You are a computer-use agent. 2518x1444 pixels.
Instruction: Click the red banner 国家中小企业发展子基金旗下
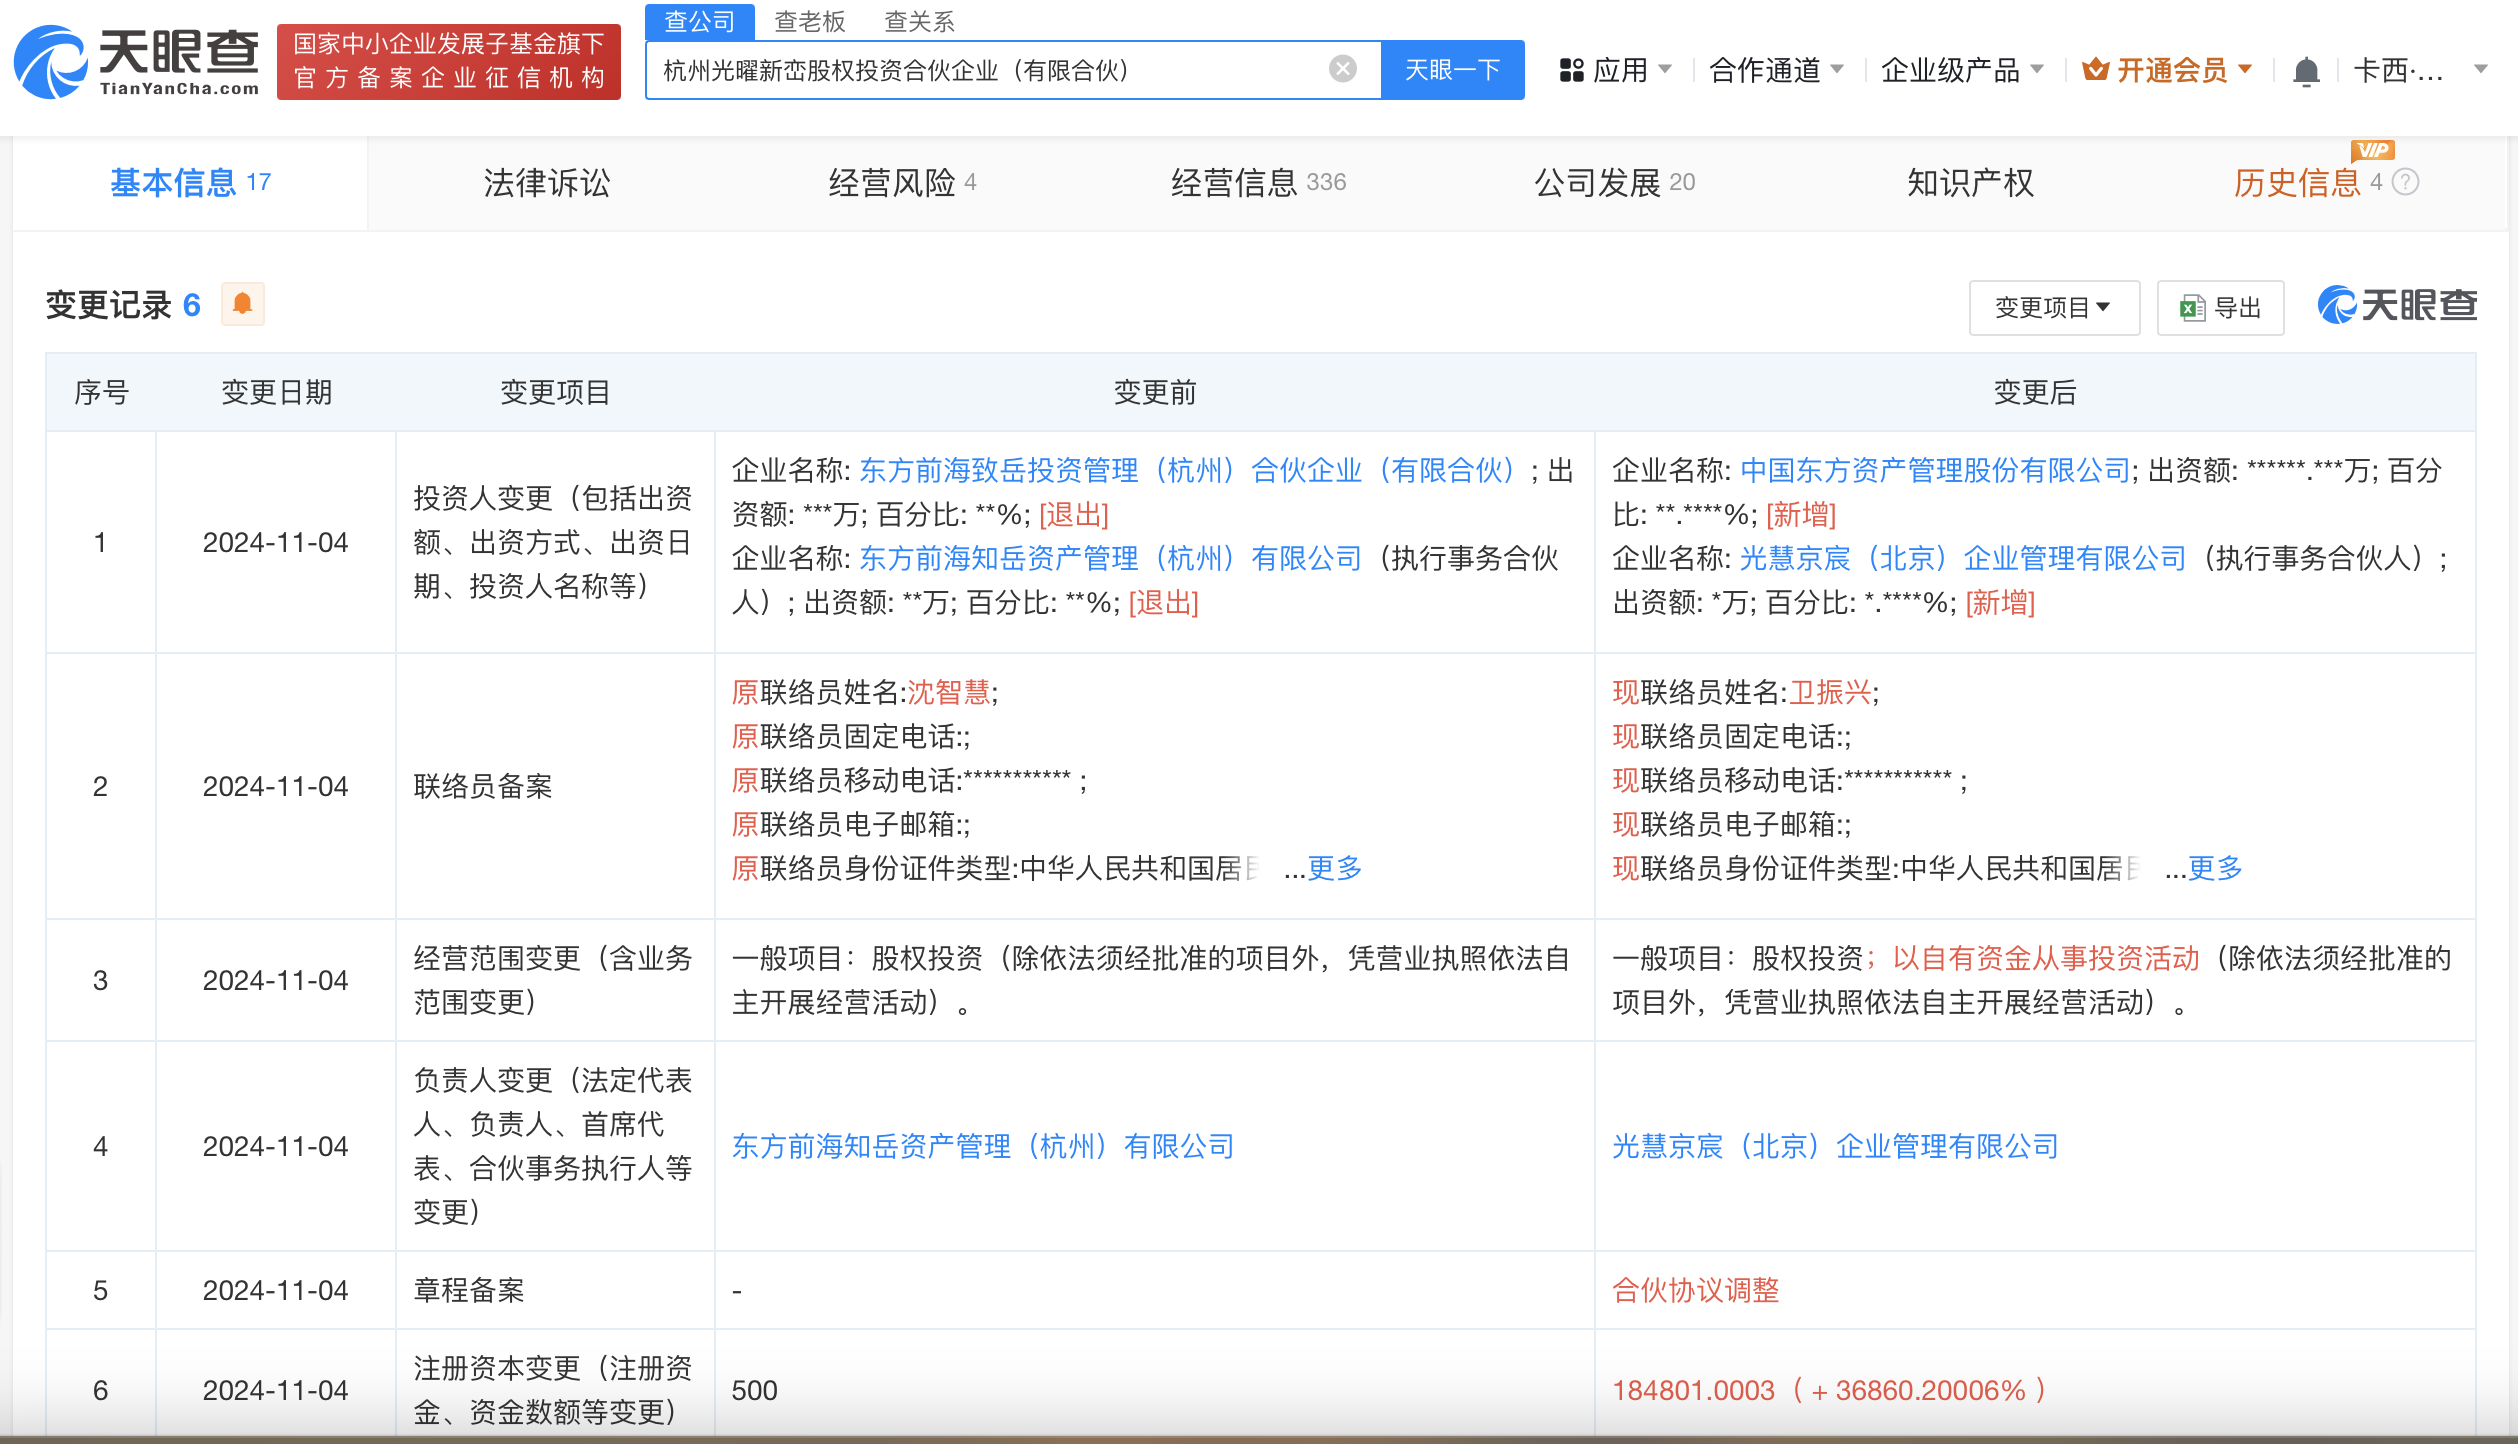click(x=448, y=62)
